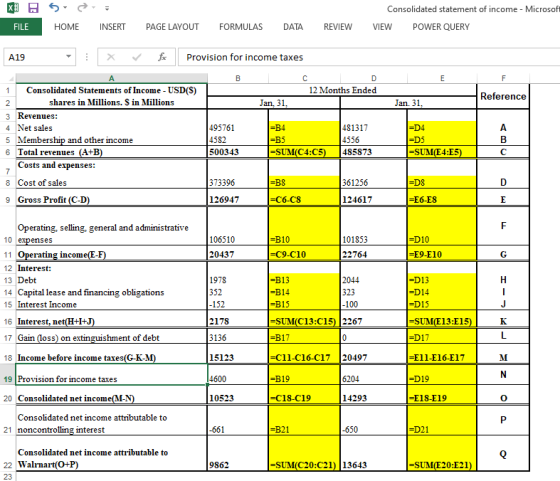Click cell with Net sales label
560x481 pixels.
coord(111,128)
